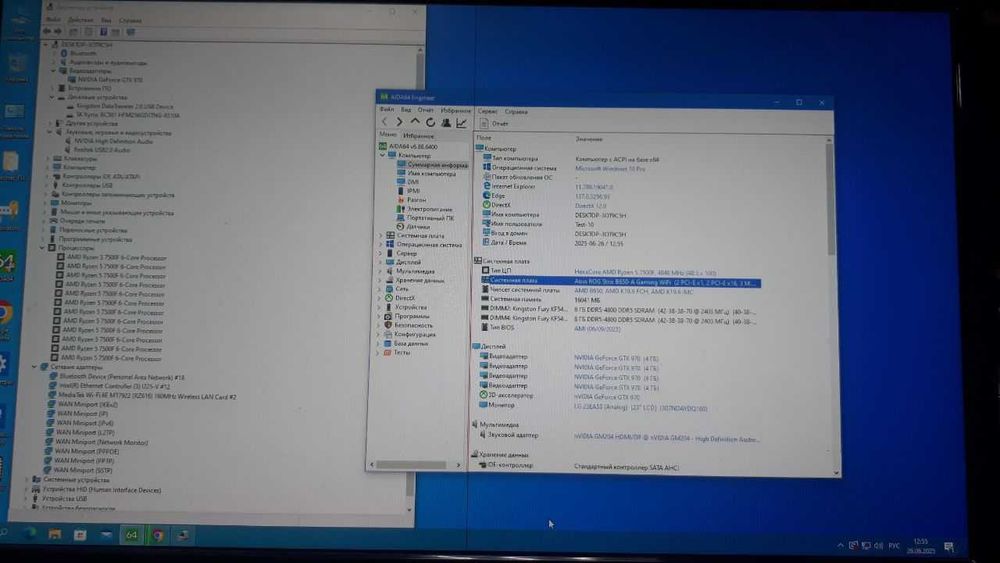Open the Справка menu in AIDA64
Screen dimensions: 1000x563
[x=516, y=112]
